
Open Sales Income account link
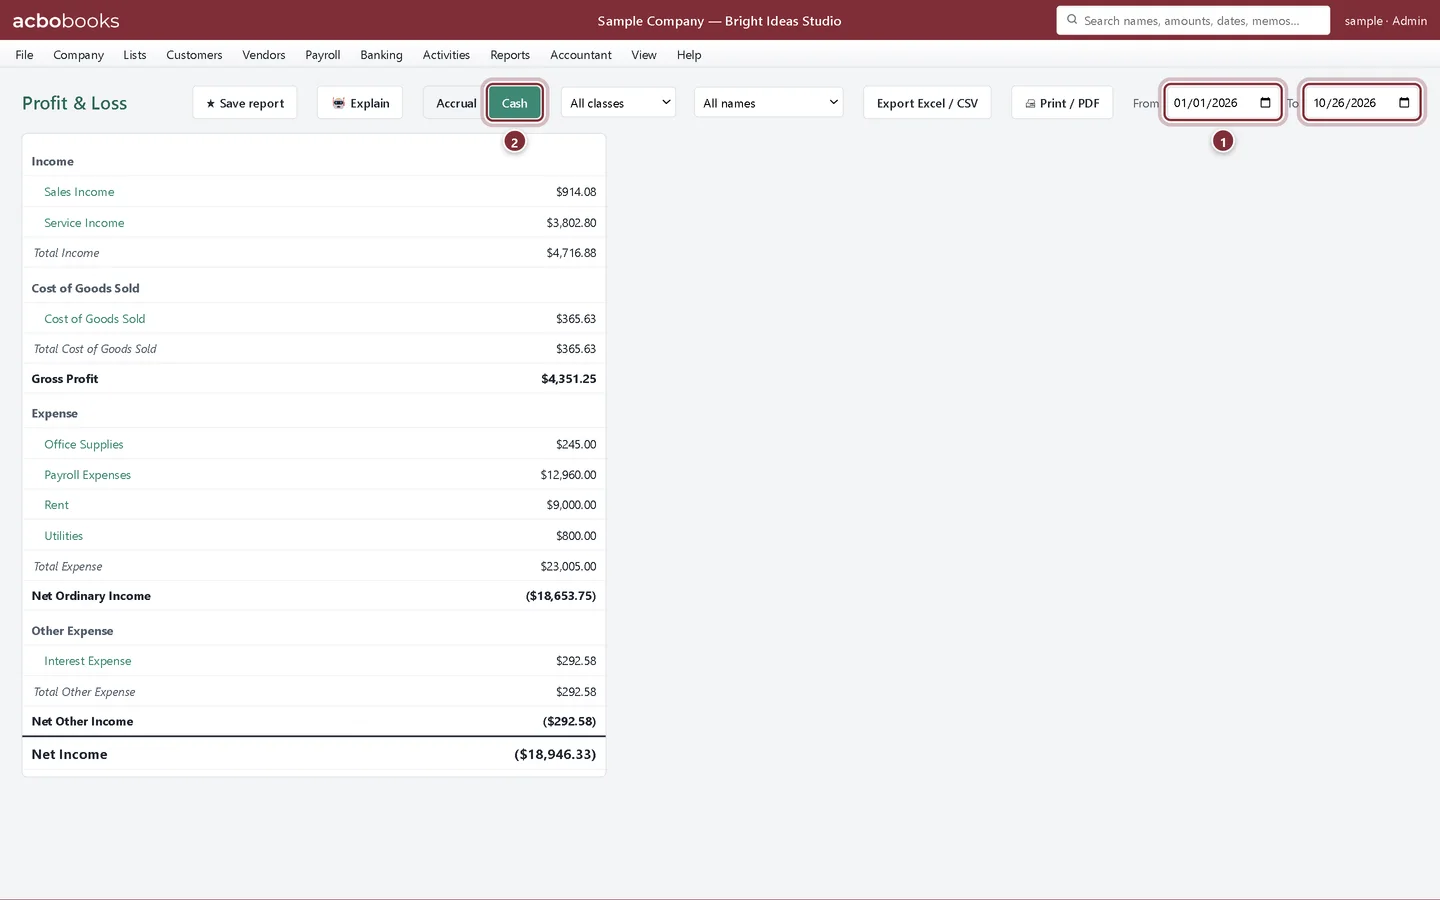tap(79, 192)
